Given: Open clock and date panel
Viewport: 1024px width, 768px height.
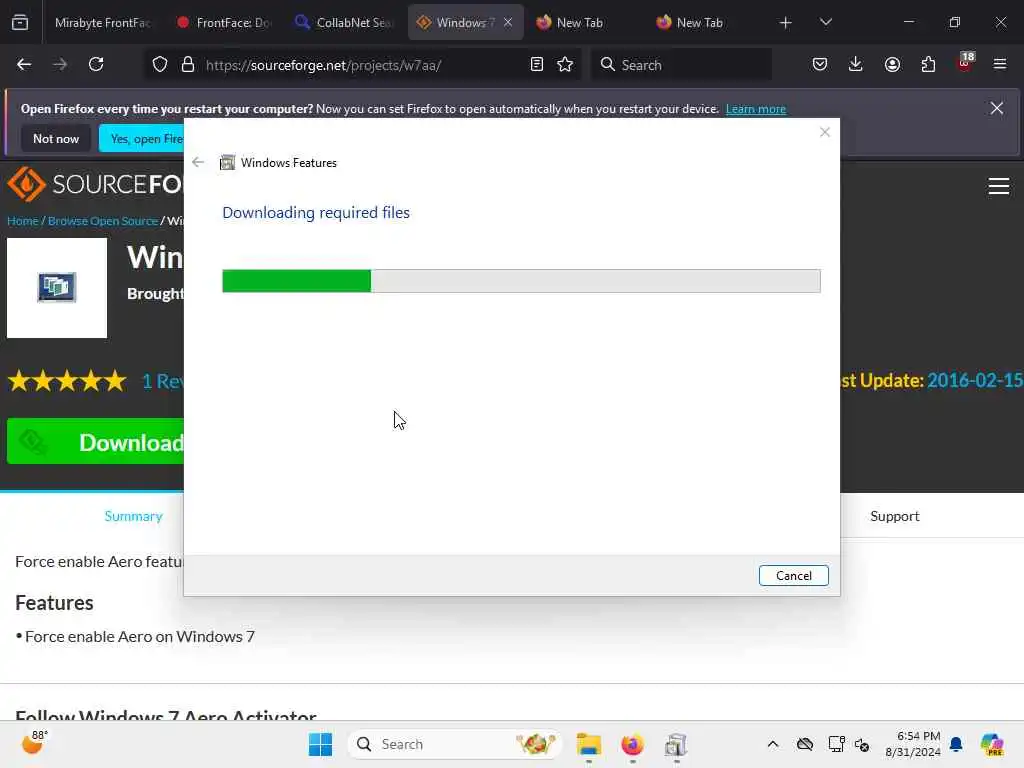Looking at the screenshot, I should (912, 744).
